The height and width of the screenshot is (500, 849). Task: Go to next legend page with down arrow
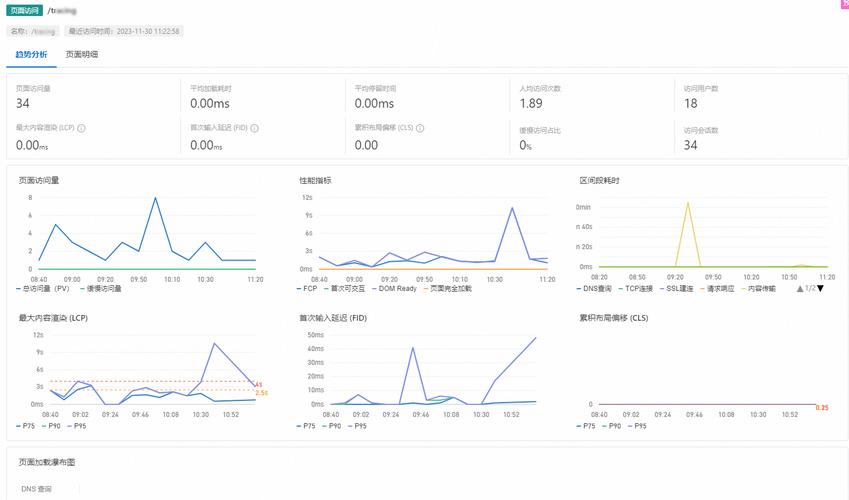point(820,289)
